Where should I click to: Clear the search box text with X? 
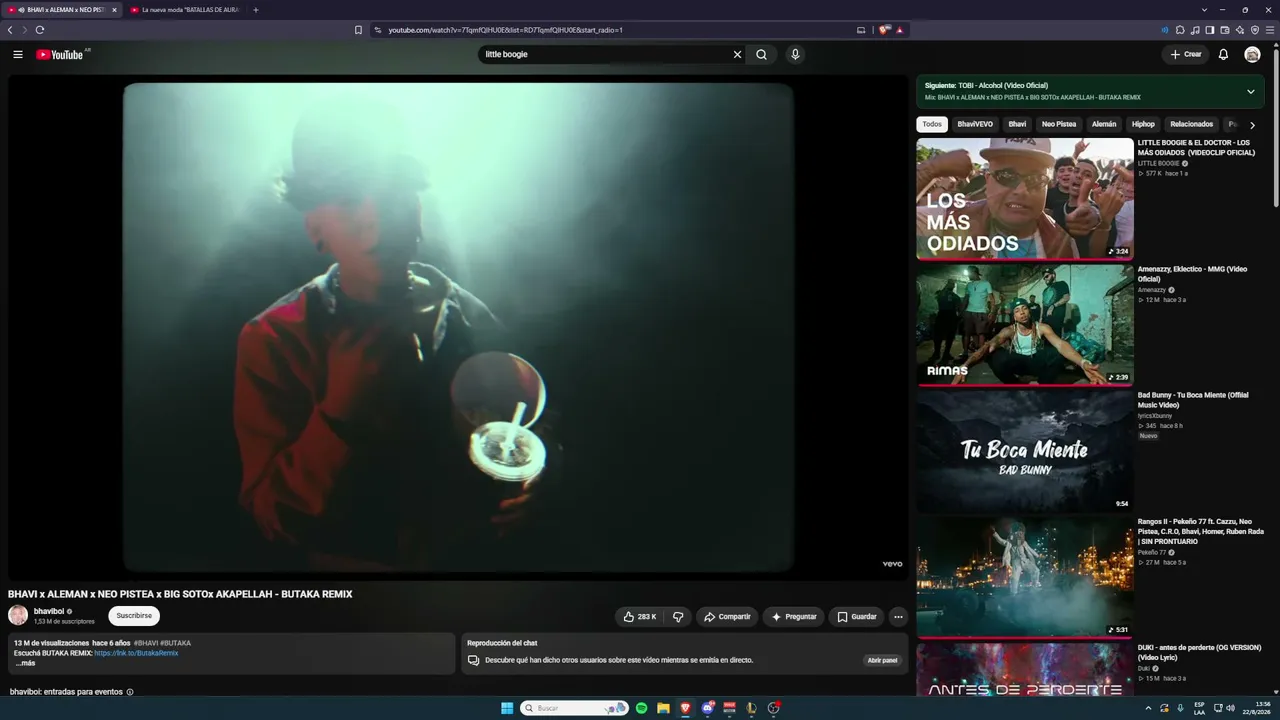point(738,55)
